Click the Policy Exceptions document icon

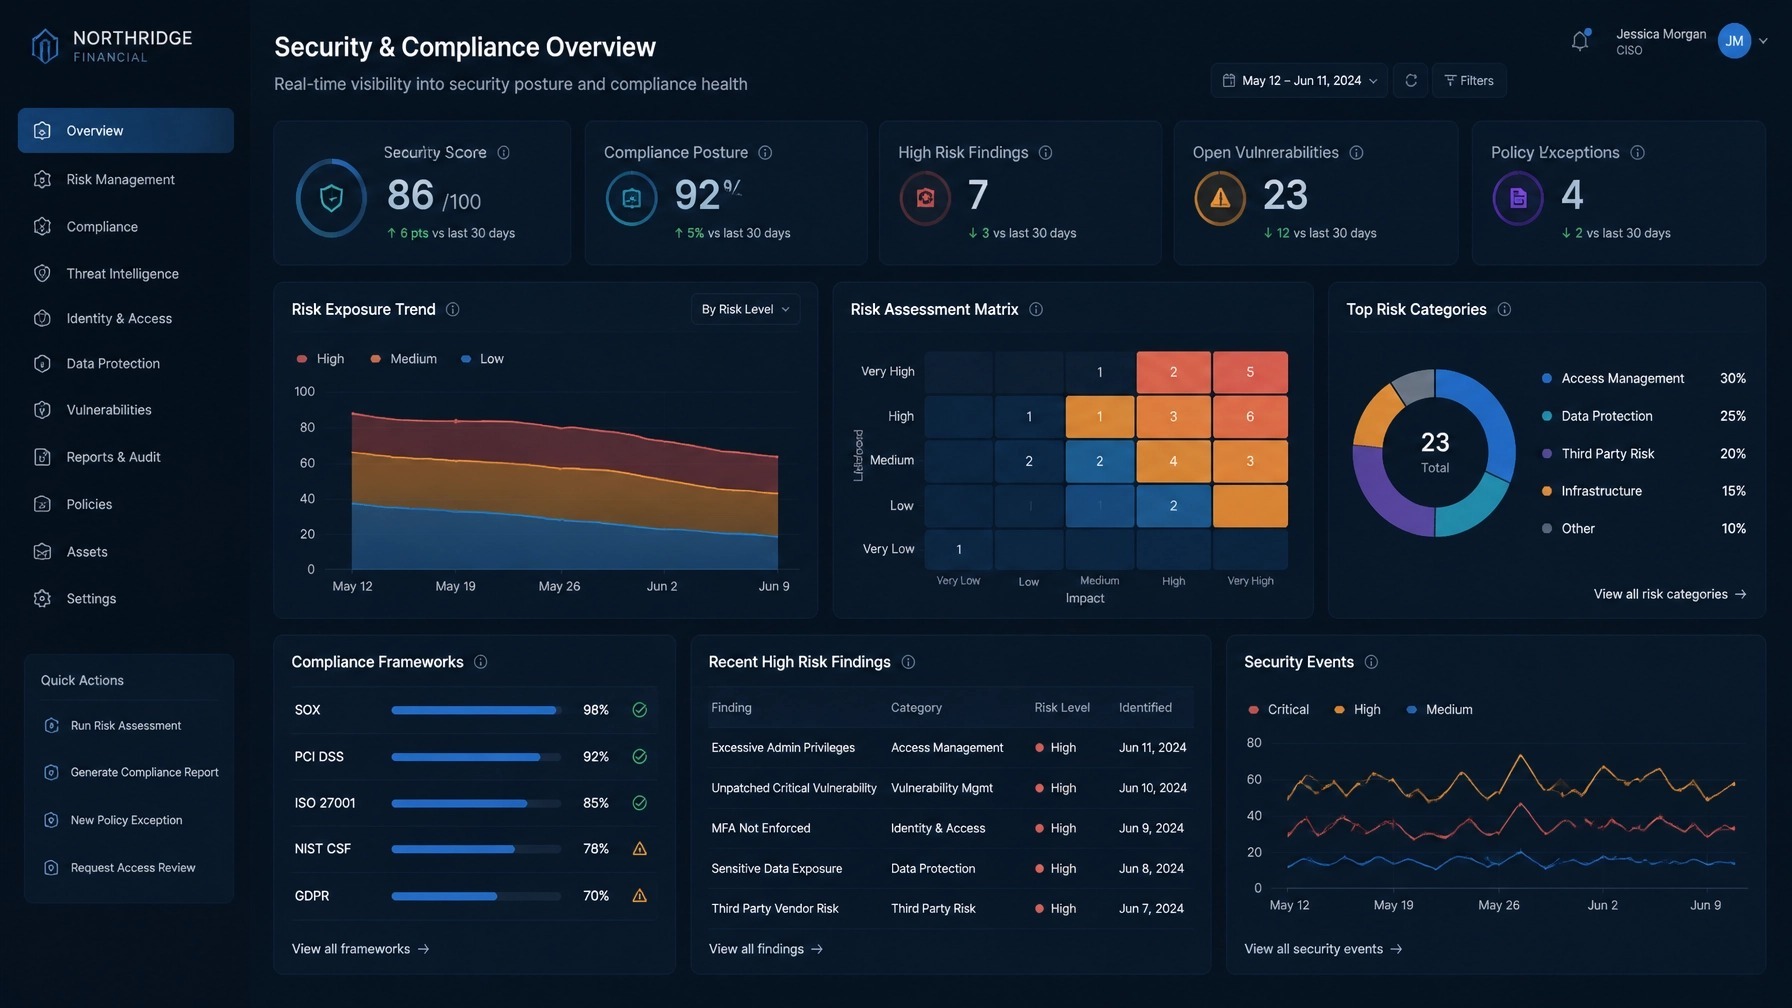1518,198
